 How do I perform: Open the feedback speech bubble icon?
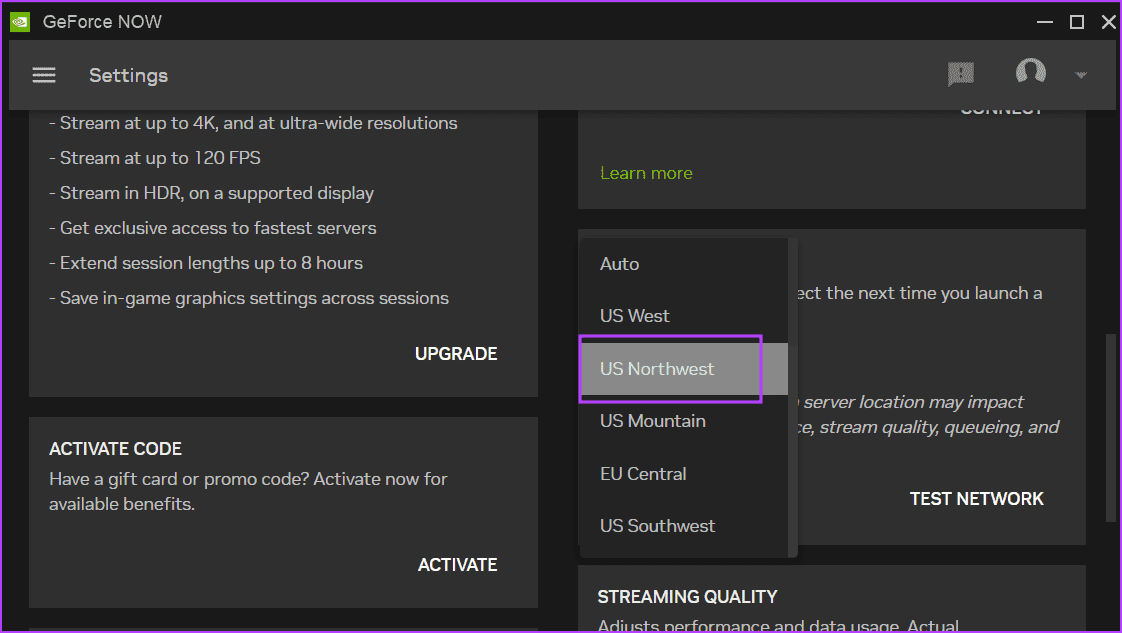(x=960, y=74)
